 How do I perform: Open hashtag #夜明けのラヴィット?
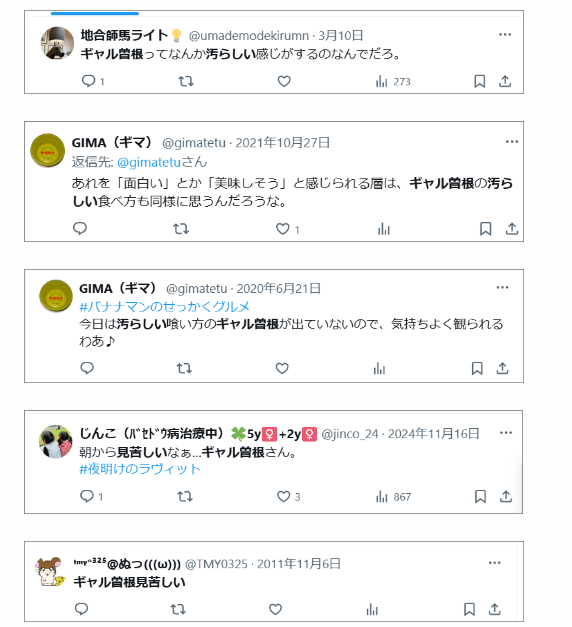pyautogui.click(x=140, y=469)
